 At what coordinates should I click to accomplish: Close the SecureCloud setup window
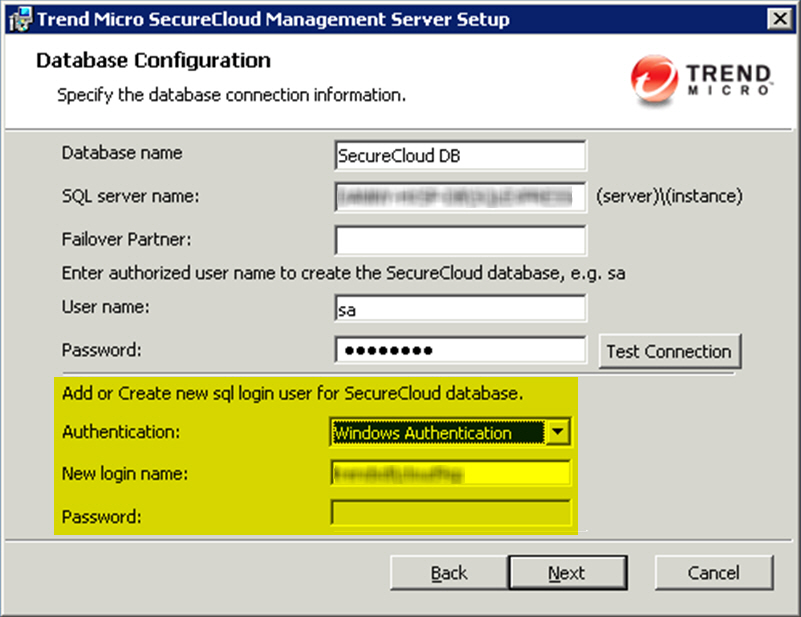(x=776, y=20)
